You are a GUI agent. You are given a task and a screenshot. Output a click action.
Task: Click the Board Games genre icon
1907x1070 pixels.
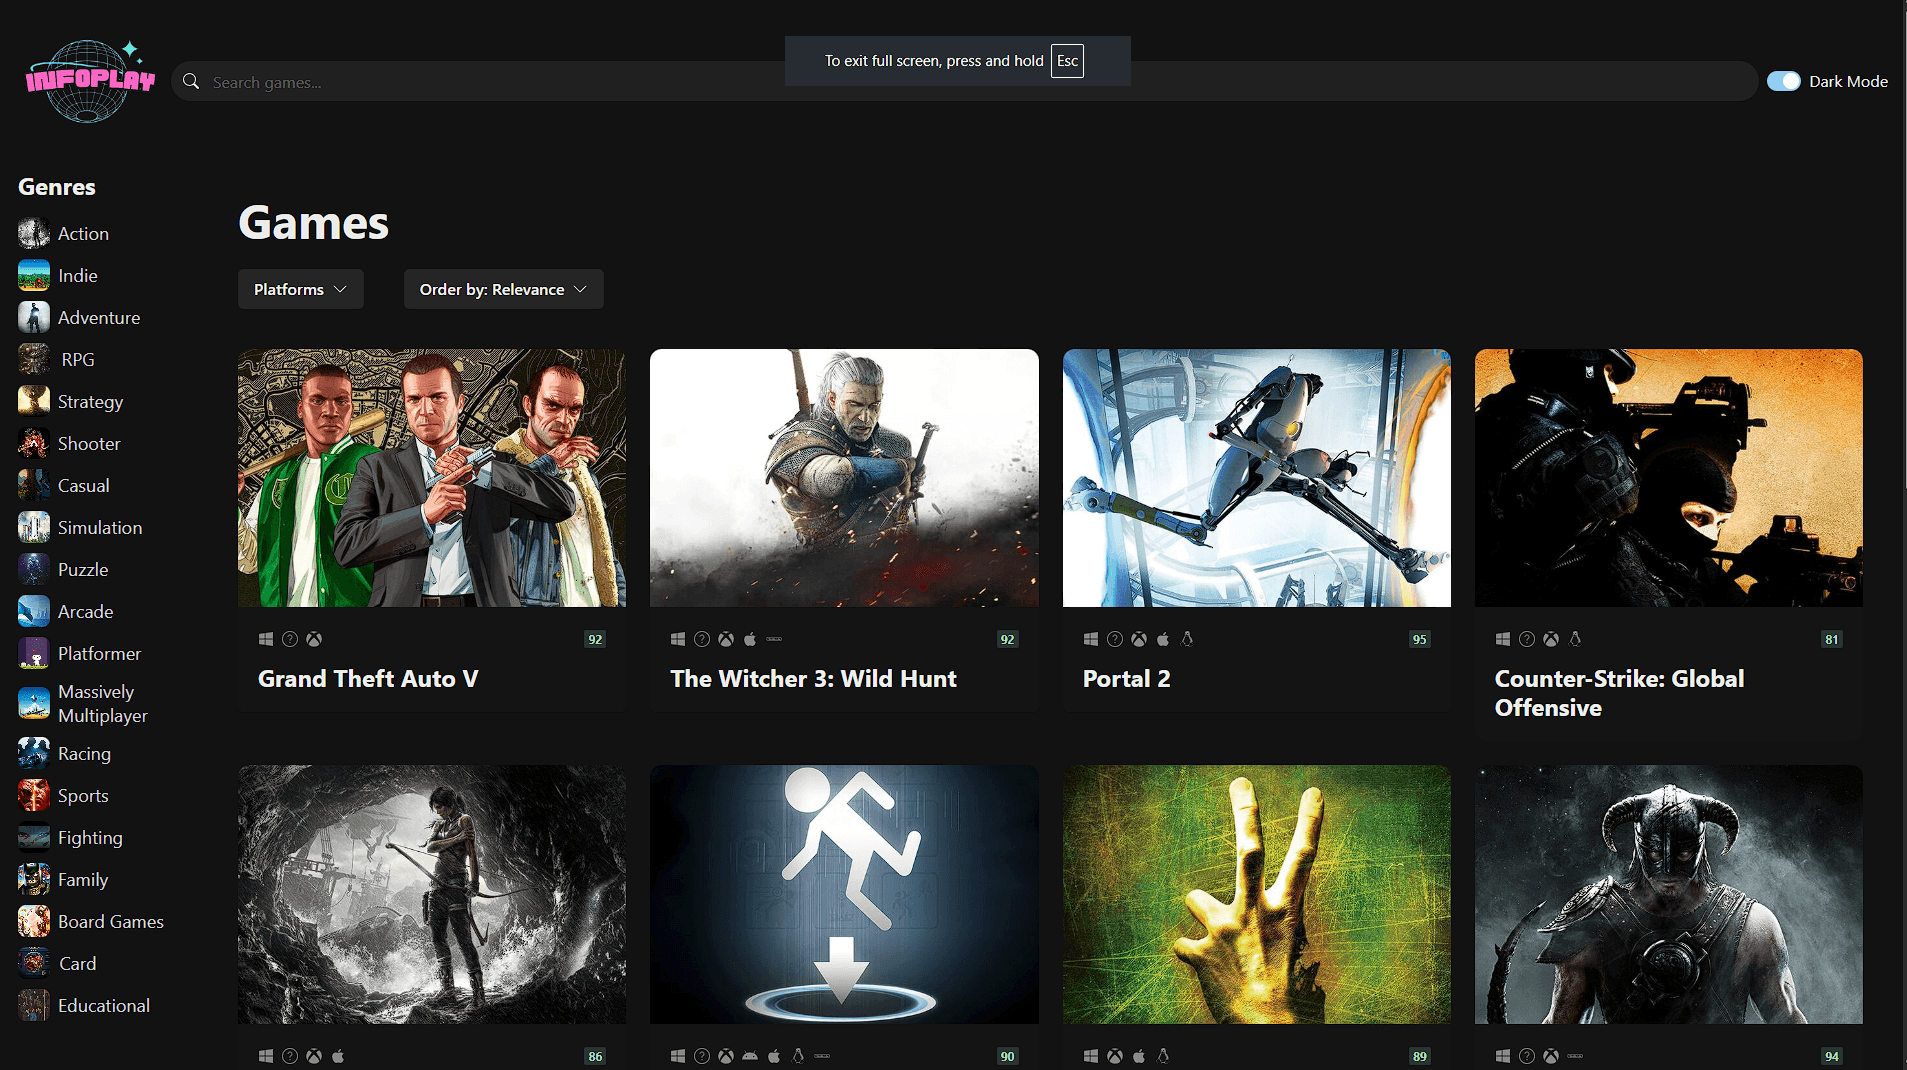coord(34,921)
